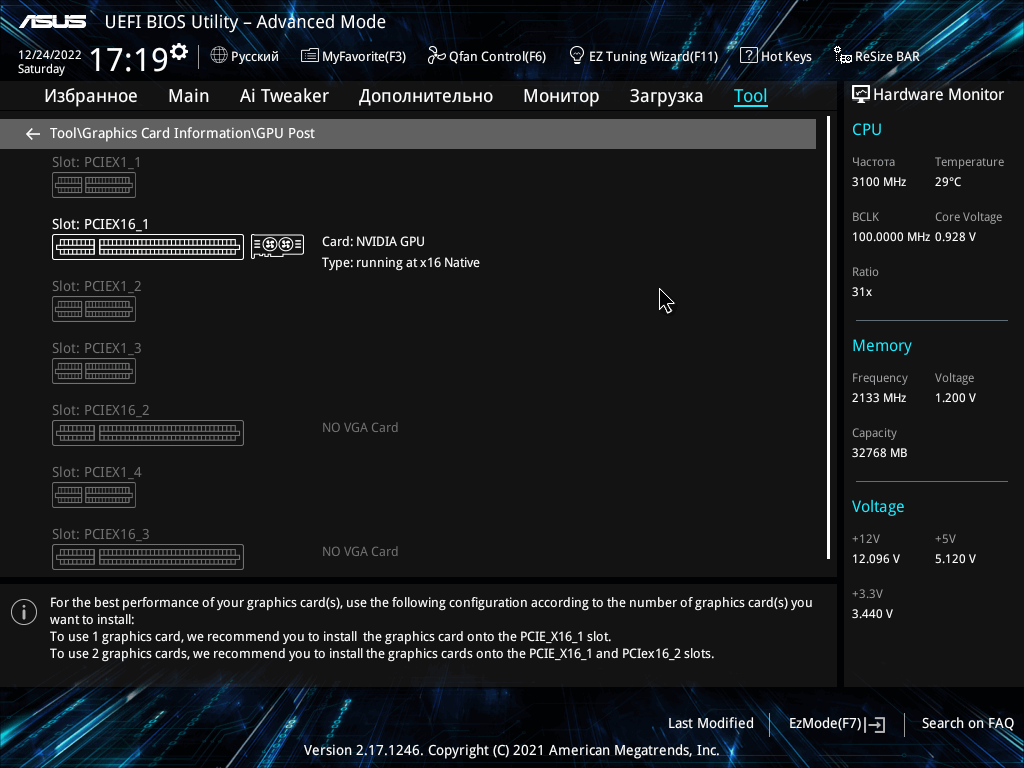
Task: Show the Hot Keys list
Action: pyautogui.click(x=786, y=57)
